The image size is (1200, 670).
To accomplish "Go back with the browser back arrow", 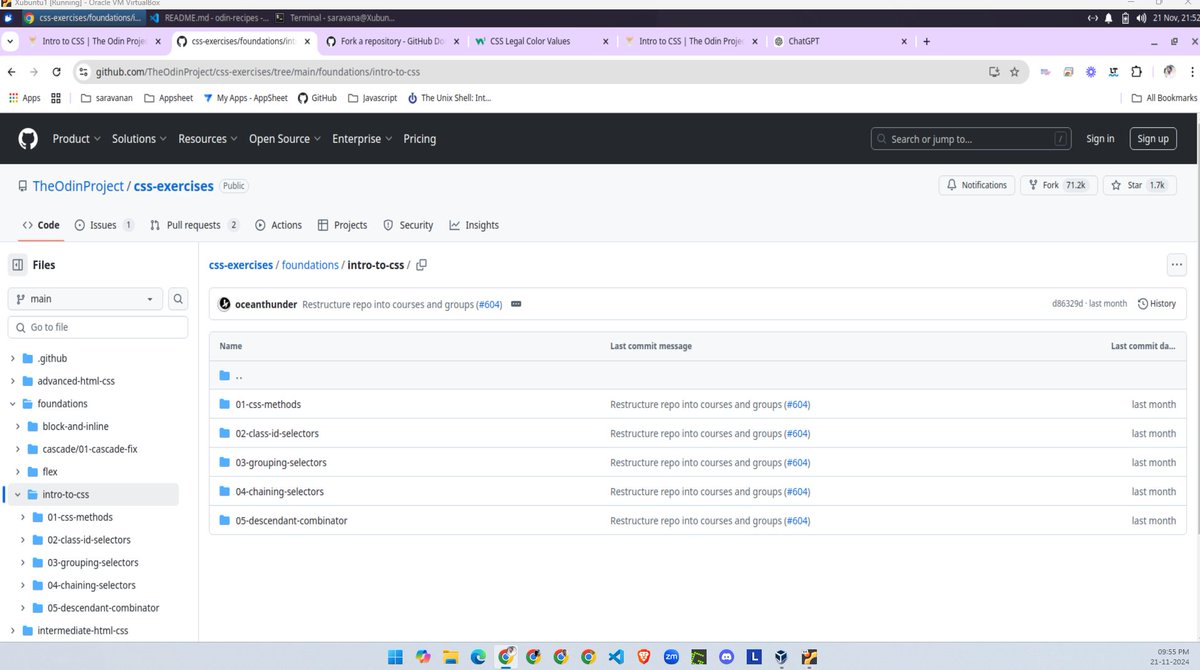I will pos(12,72).
